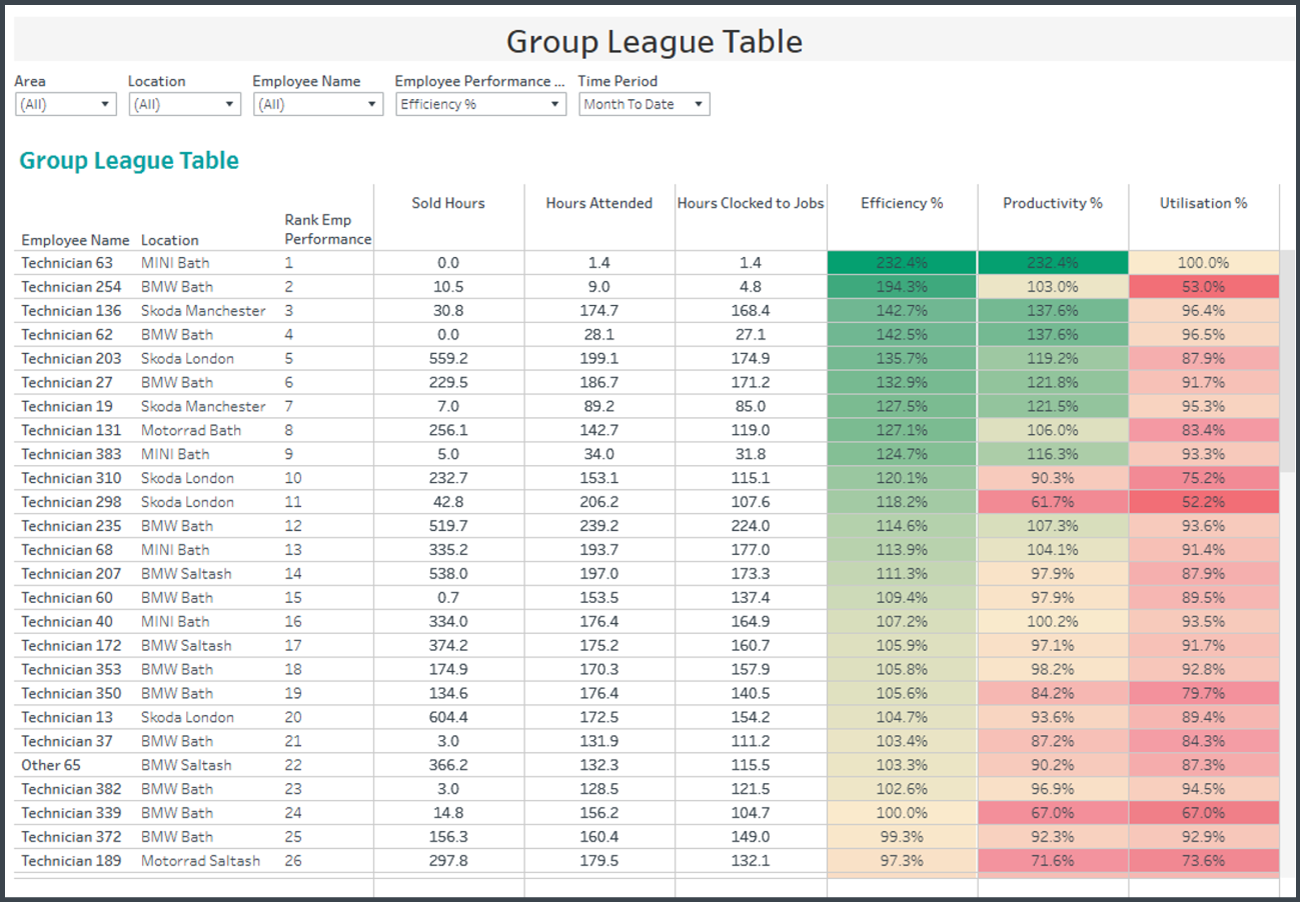Select the Other 65 employee name

pos(51,765)
